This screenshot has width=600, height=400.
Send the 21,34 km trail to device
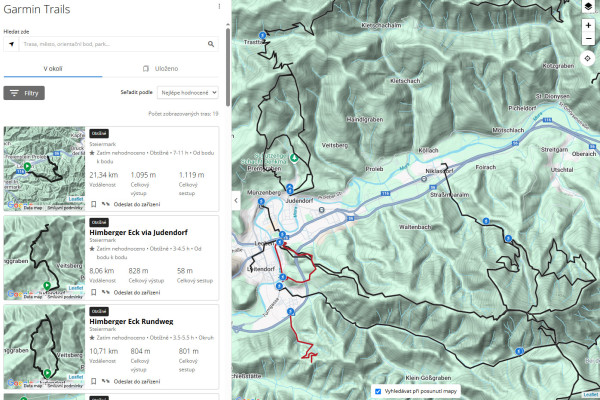pyautogui.click(x=131, y=204)
